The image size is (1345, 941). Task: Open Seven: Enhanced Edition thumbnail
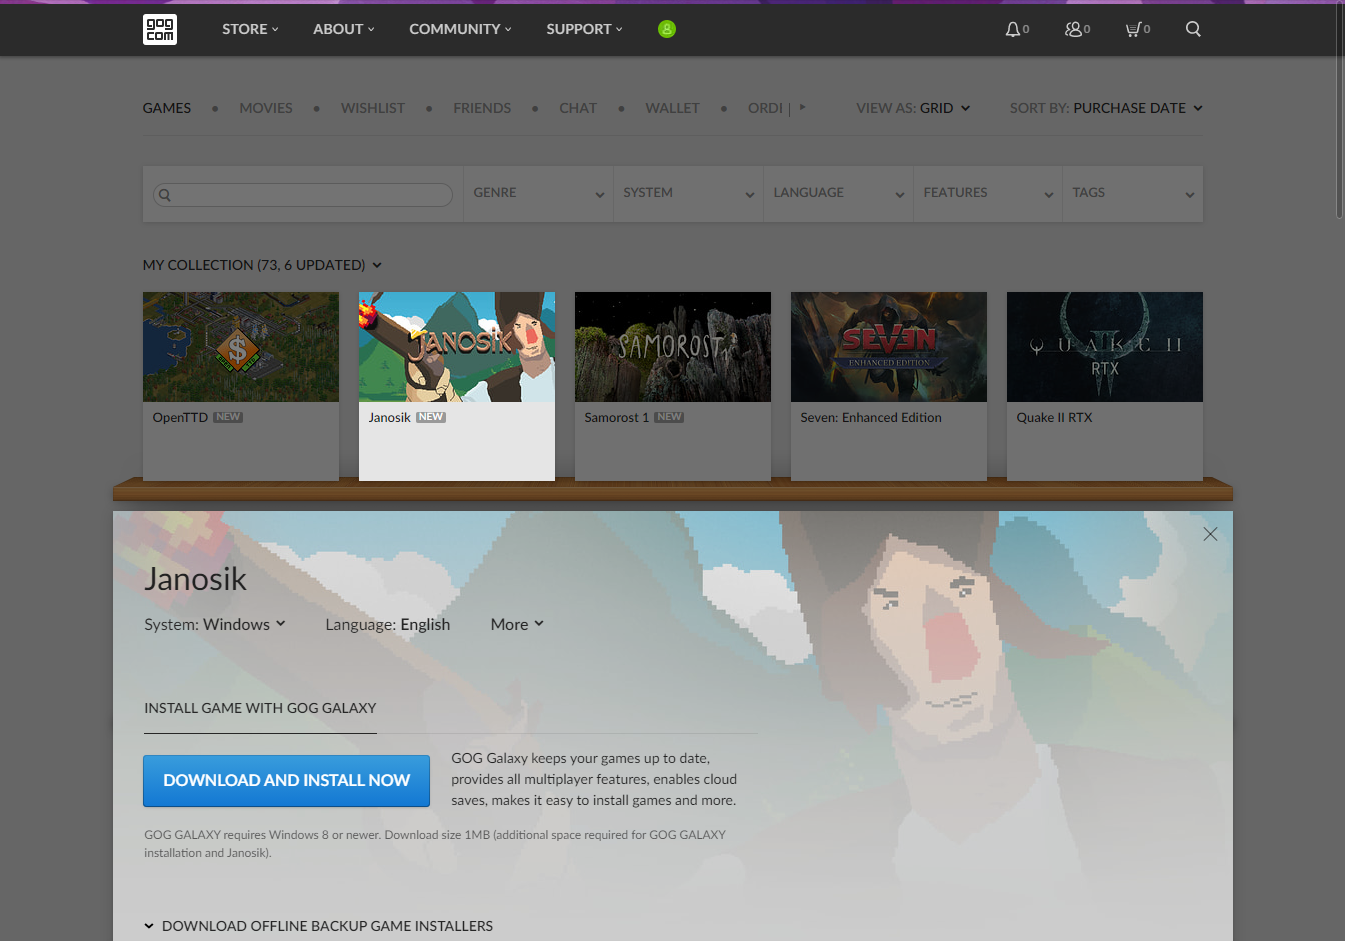(x=889, y=347)
